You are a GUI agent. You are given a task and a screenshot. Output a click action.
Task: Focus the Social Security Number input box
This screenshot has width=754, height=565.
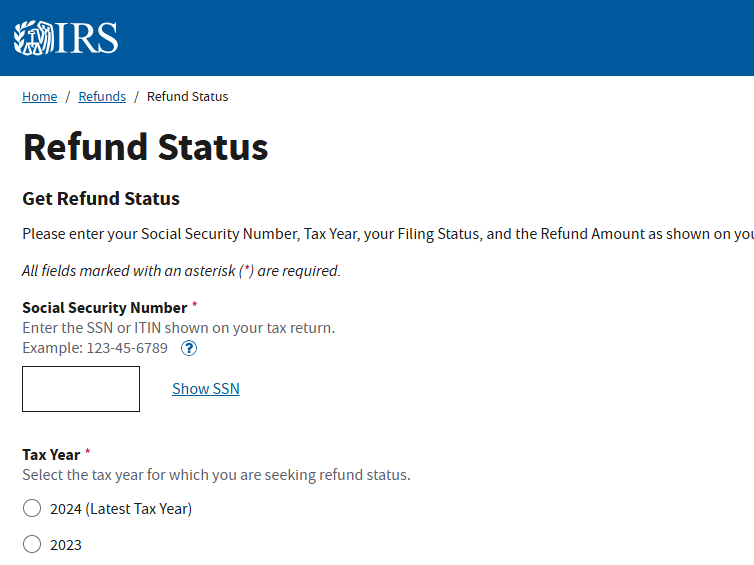coord(81,389)
